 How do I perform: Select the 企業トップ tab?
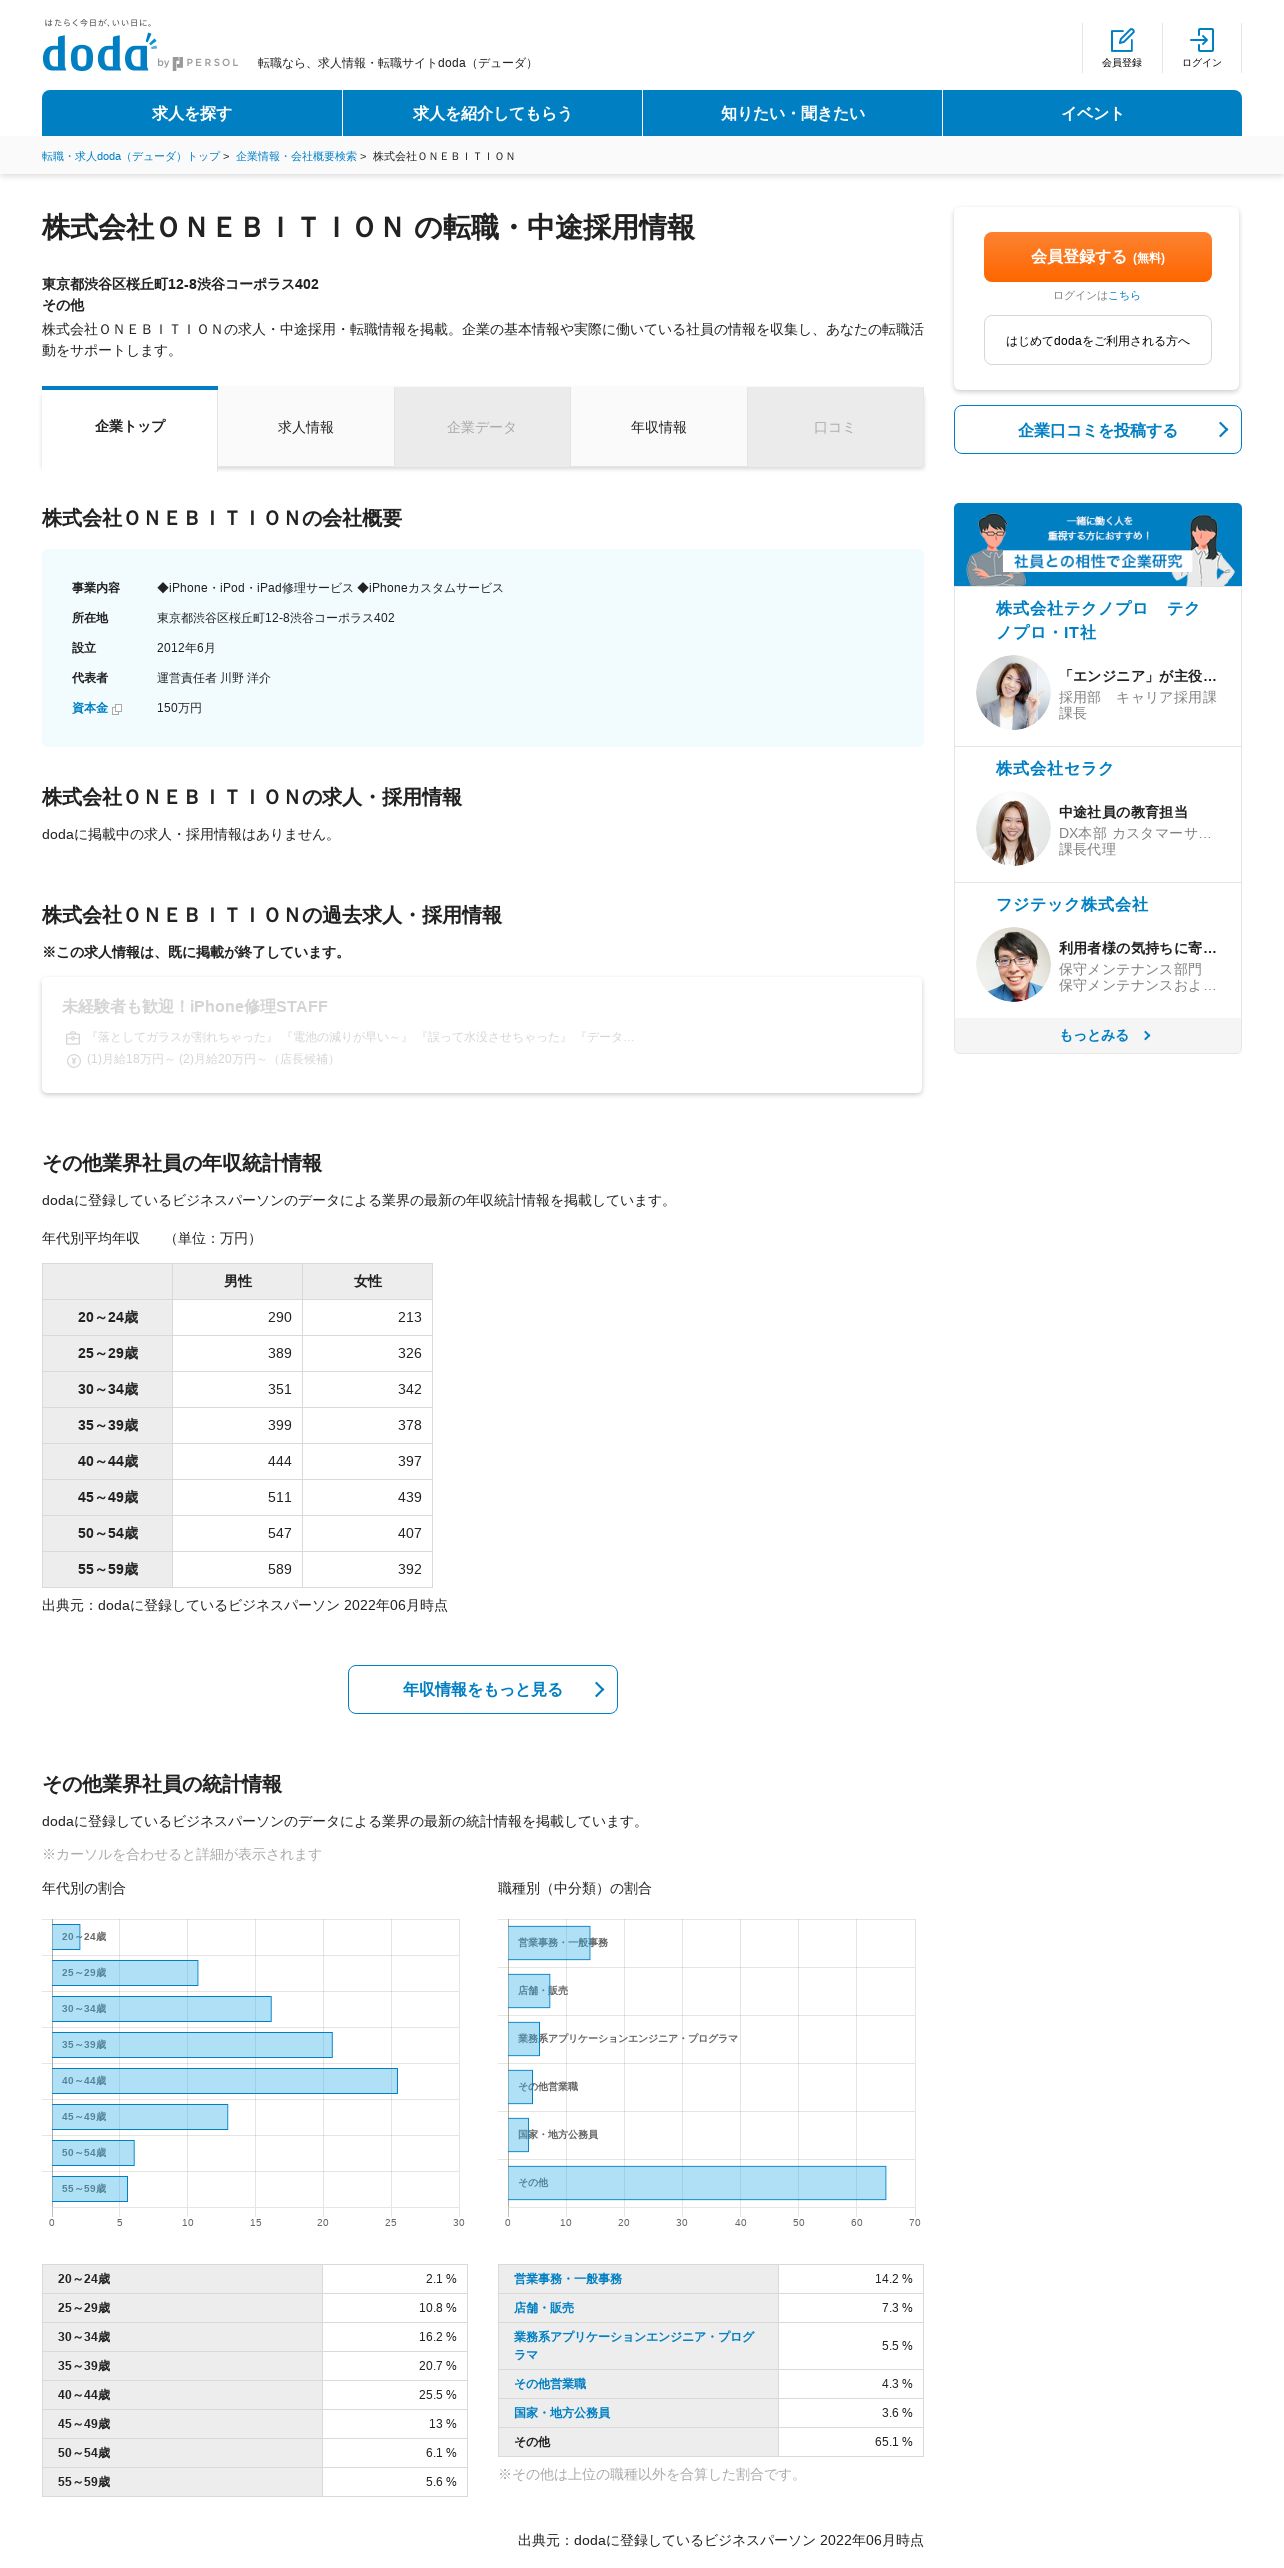pyautogui.click(x=130, y=427)
